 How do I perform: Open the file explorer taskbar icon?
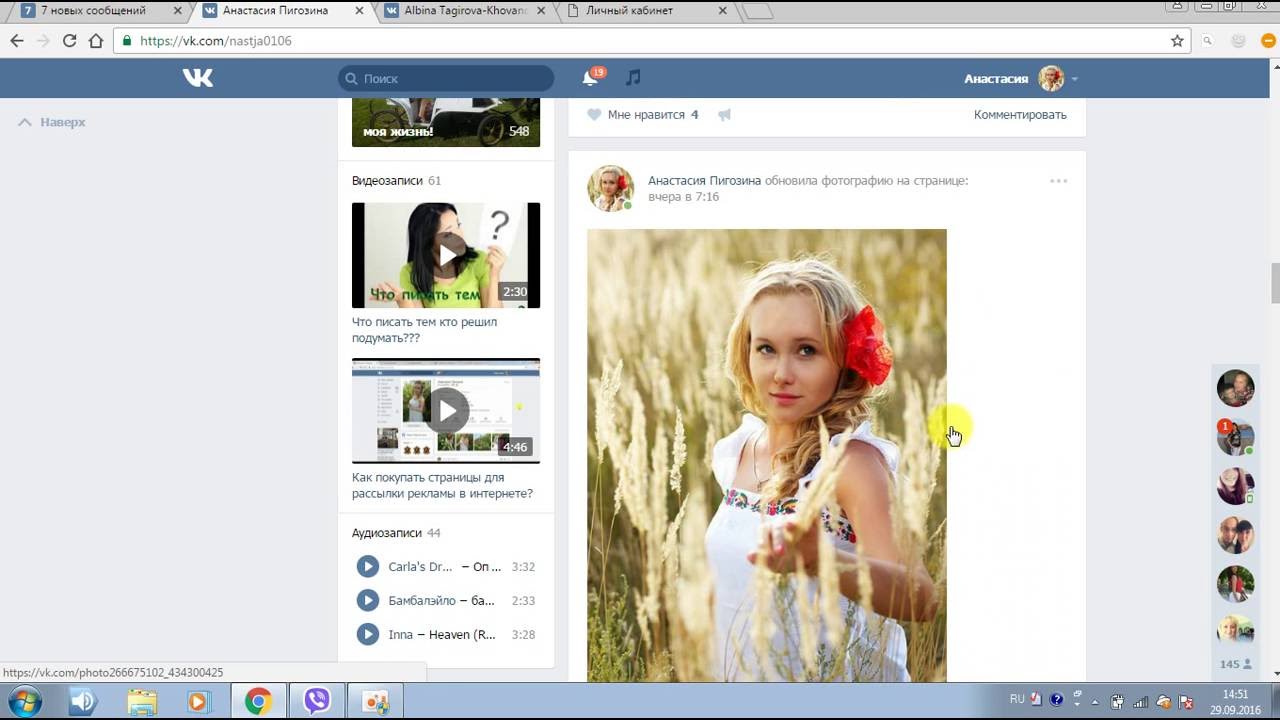(142, 702)
